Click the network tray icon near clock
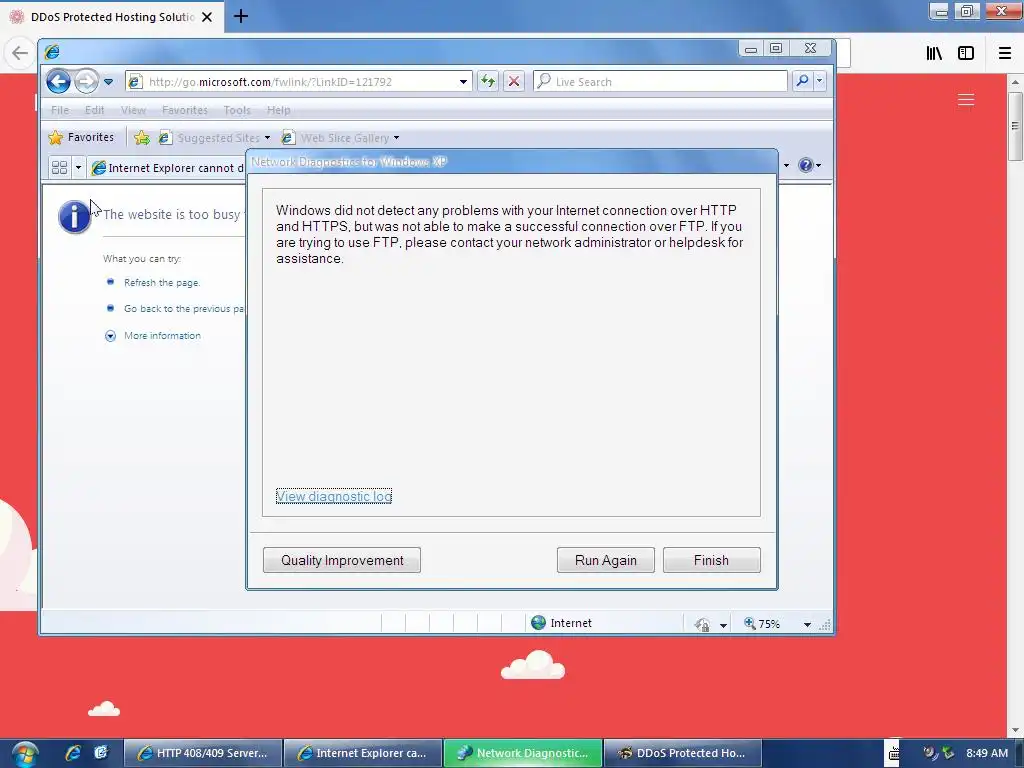 tap(948, 753)
